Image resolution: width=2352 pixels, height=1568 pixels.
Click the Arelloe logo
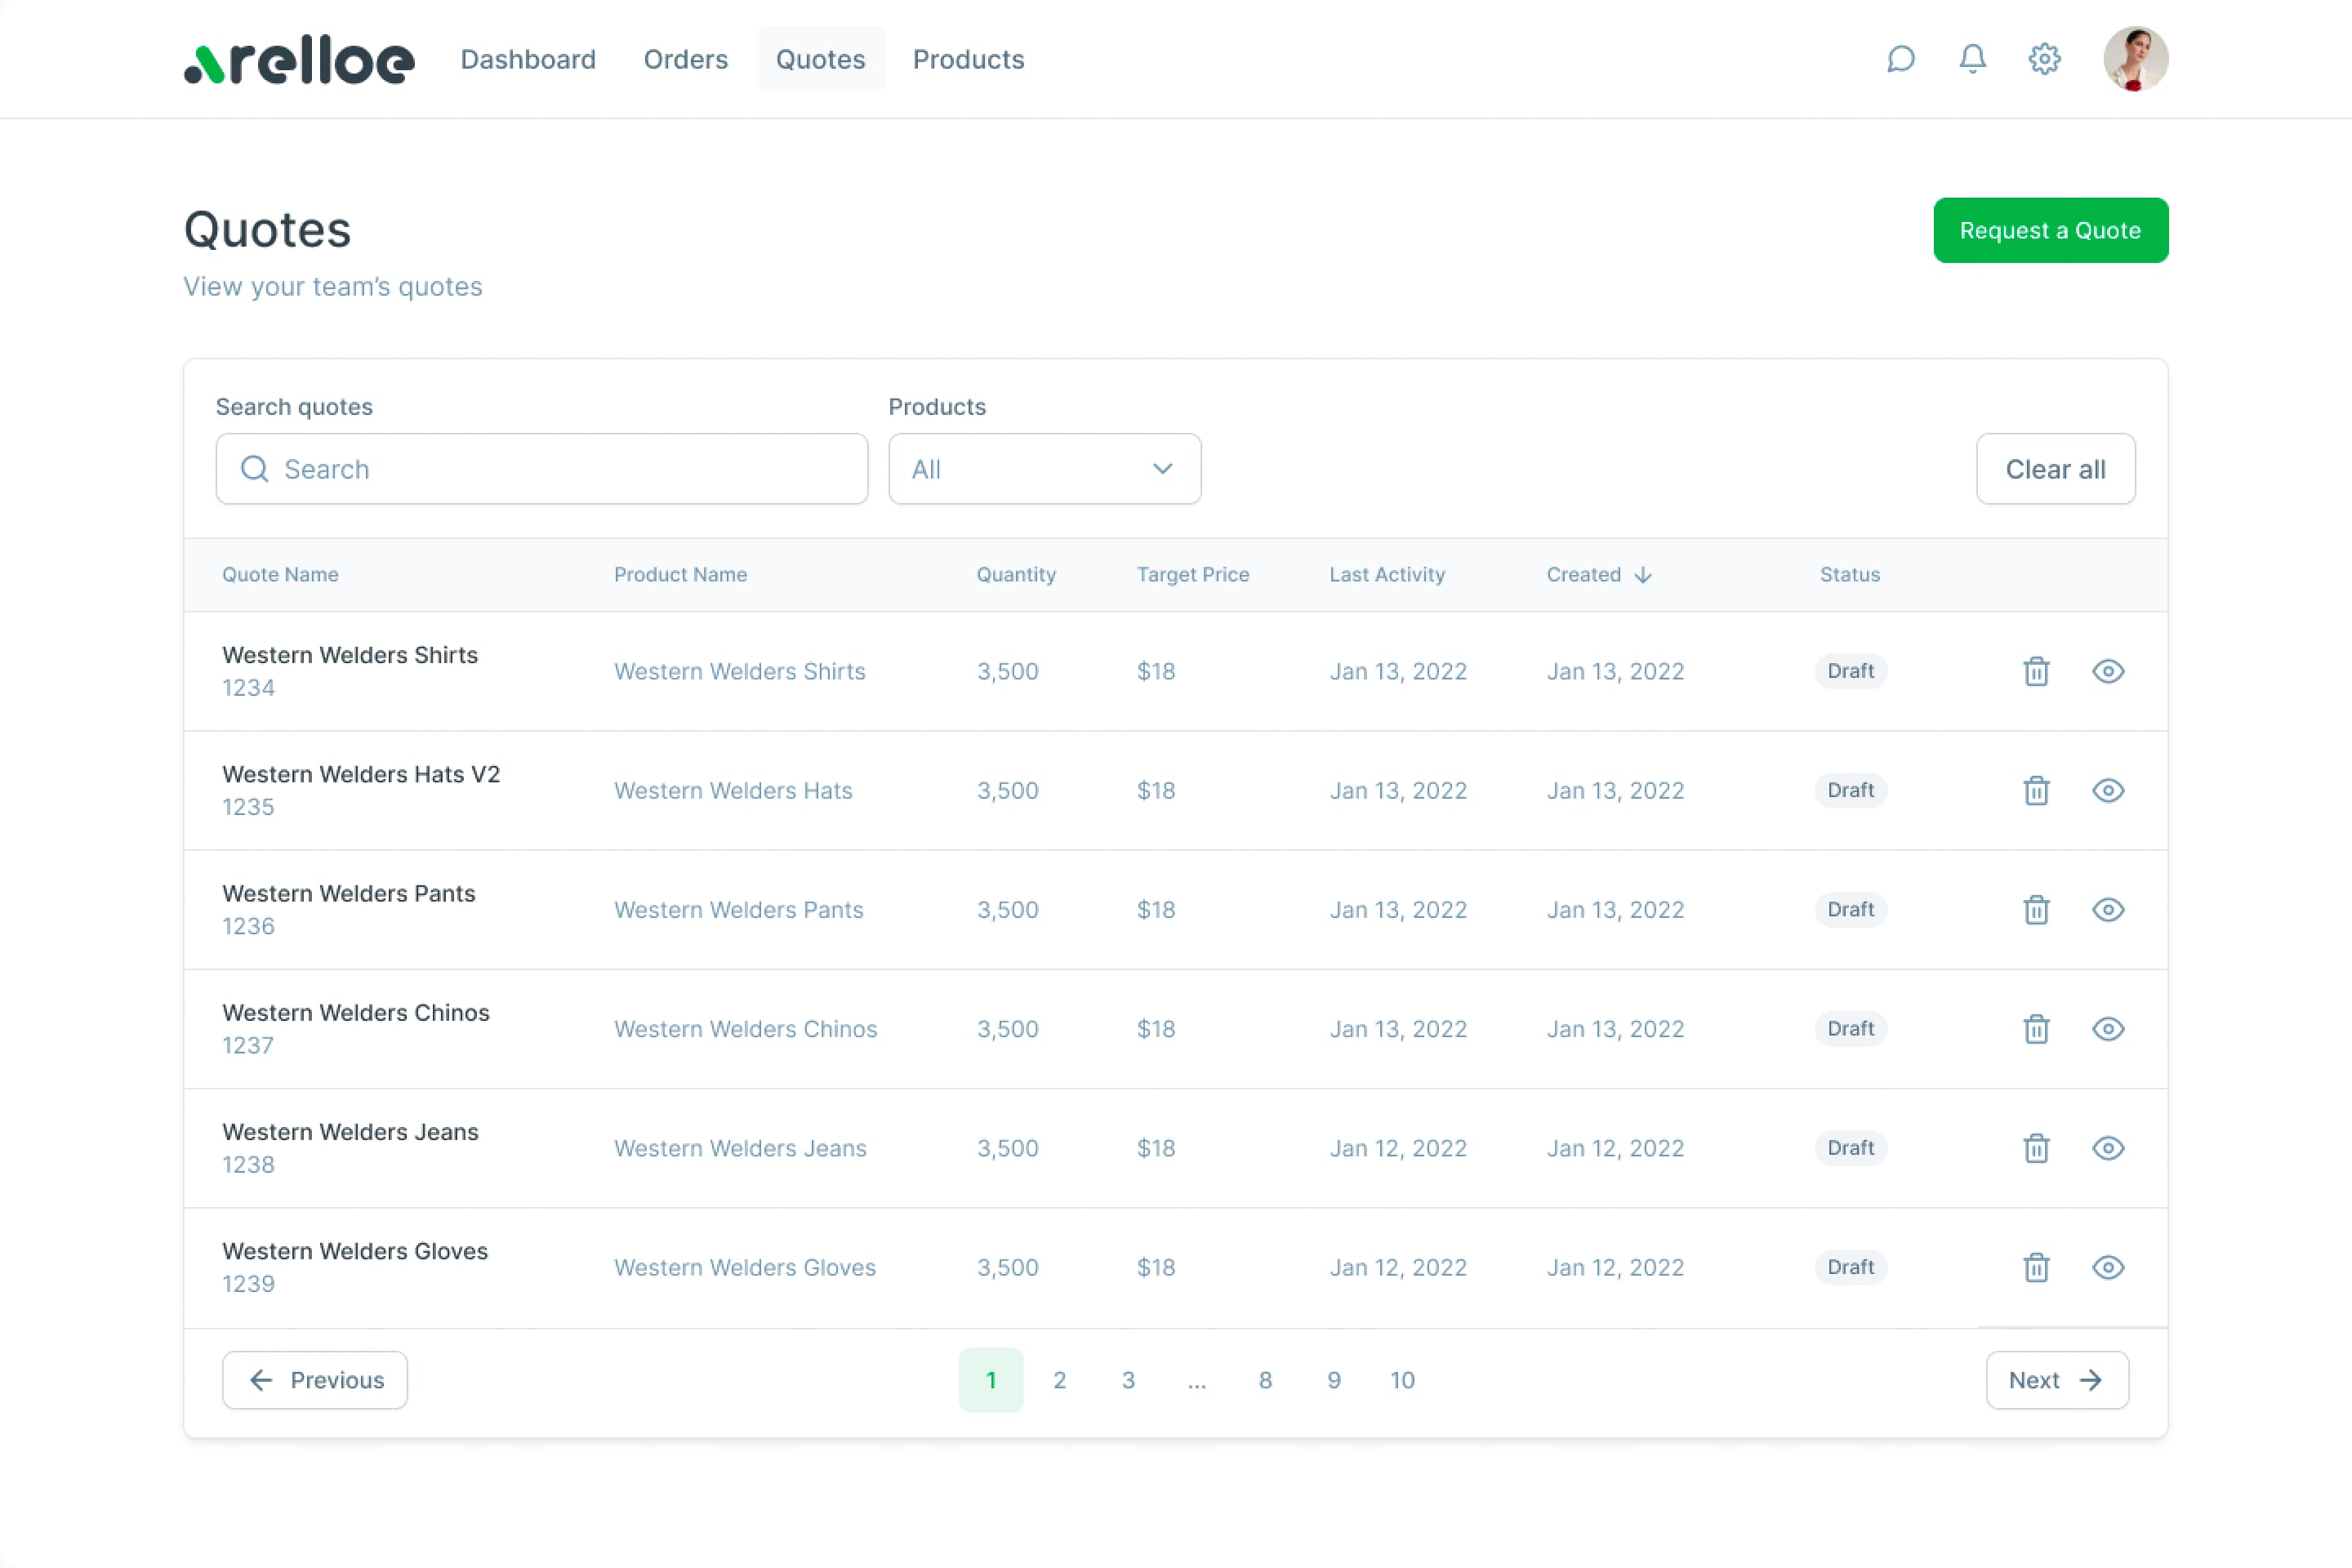click(x=299, y=62)
